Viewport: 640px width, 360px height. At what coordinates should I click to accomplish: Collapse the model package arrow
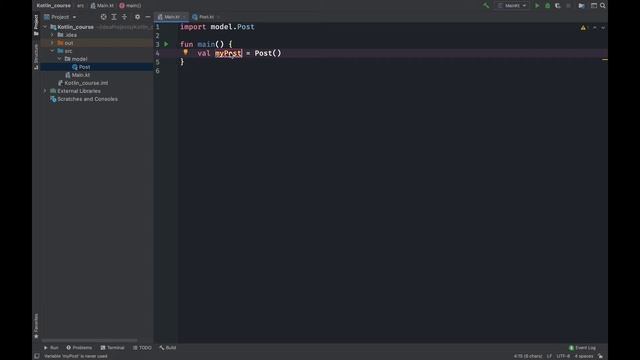pyautogui.click(x=60, y=59)
